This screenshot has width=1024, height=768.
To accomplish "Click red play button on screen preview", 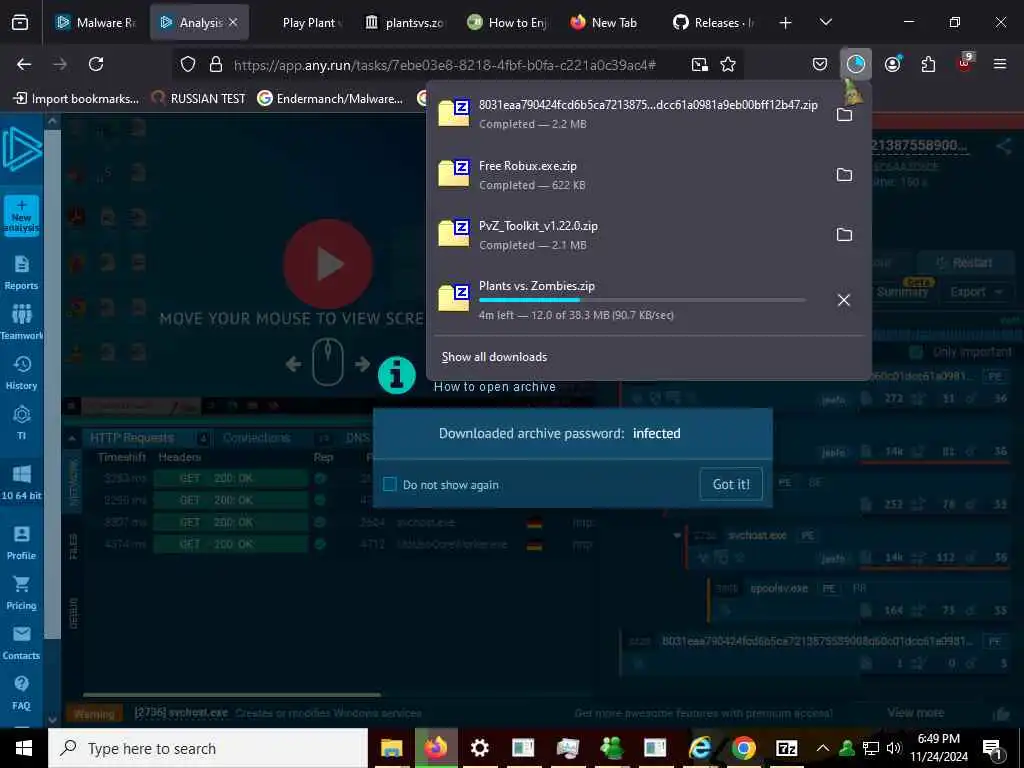I will [328, 264].
